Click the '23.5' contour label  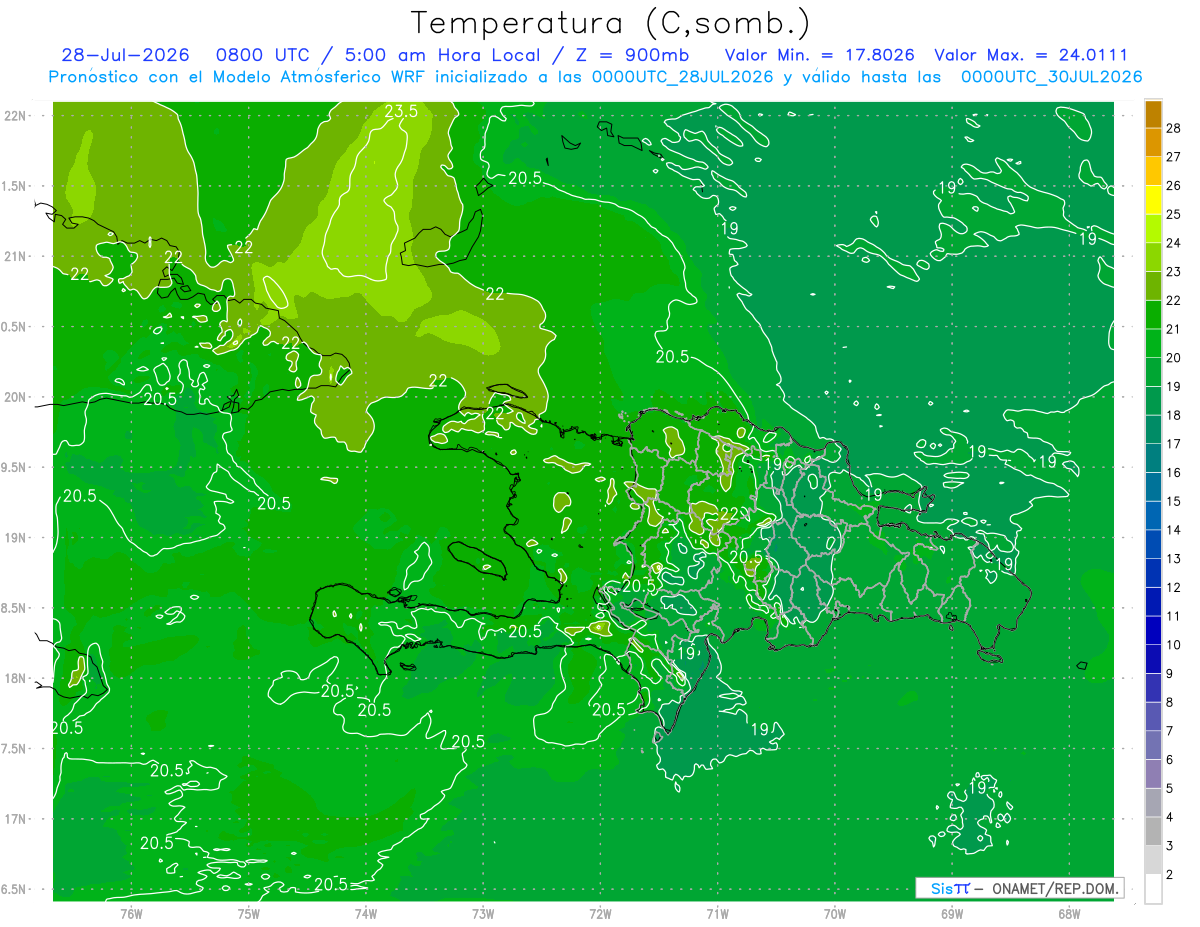tap(401, 111)
